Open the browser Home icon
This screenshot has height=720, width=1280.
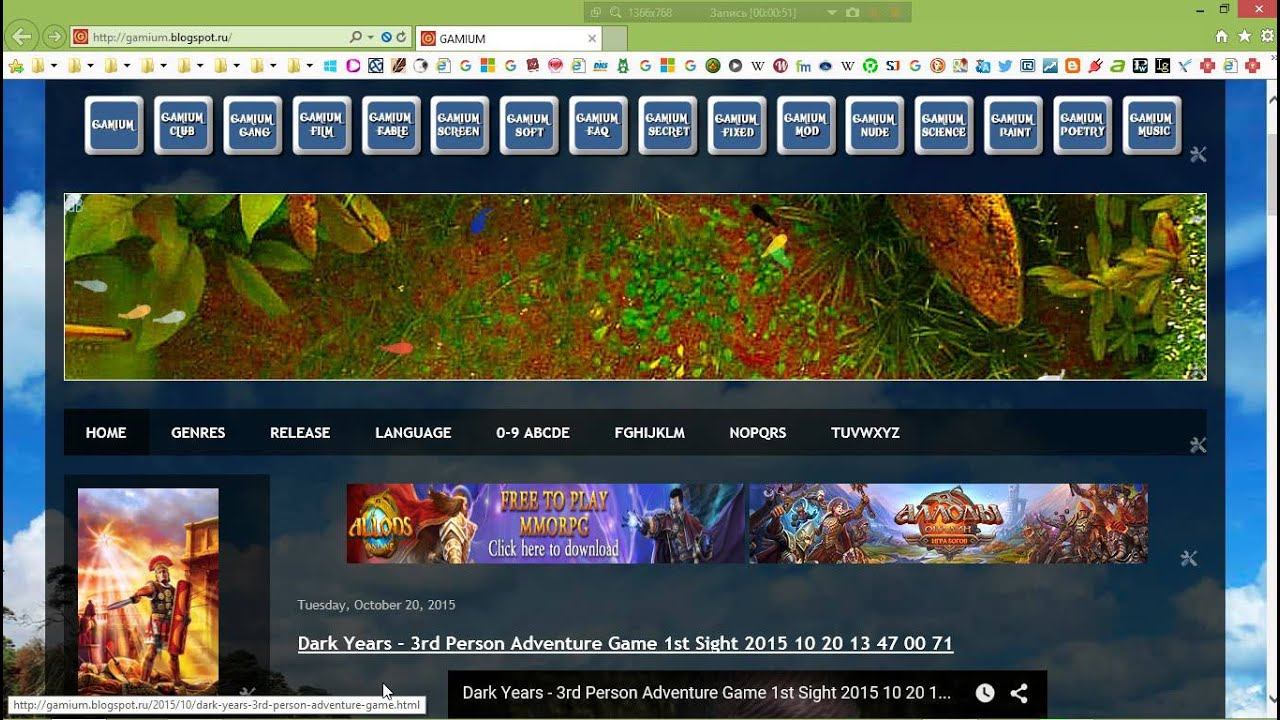(1221, 36)
